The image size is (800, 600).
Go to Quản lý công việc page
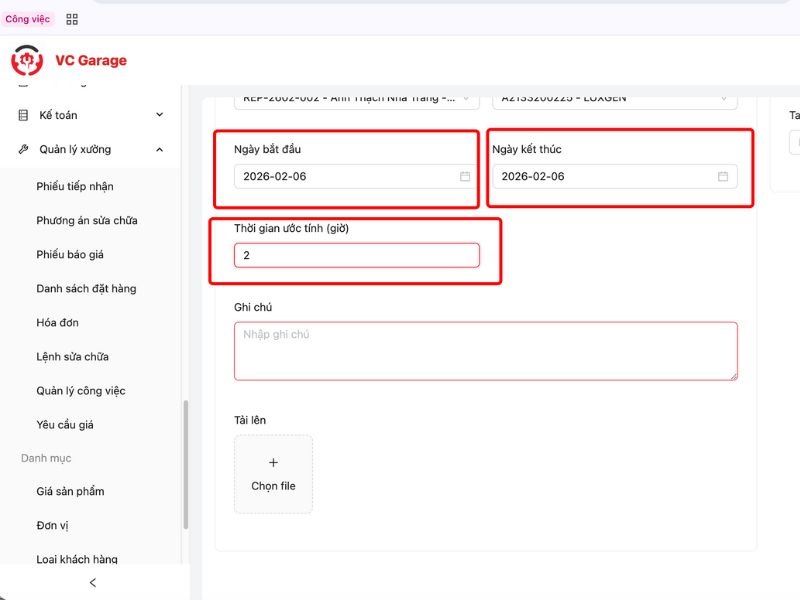click(81, 390)
